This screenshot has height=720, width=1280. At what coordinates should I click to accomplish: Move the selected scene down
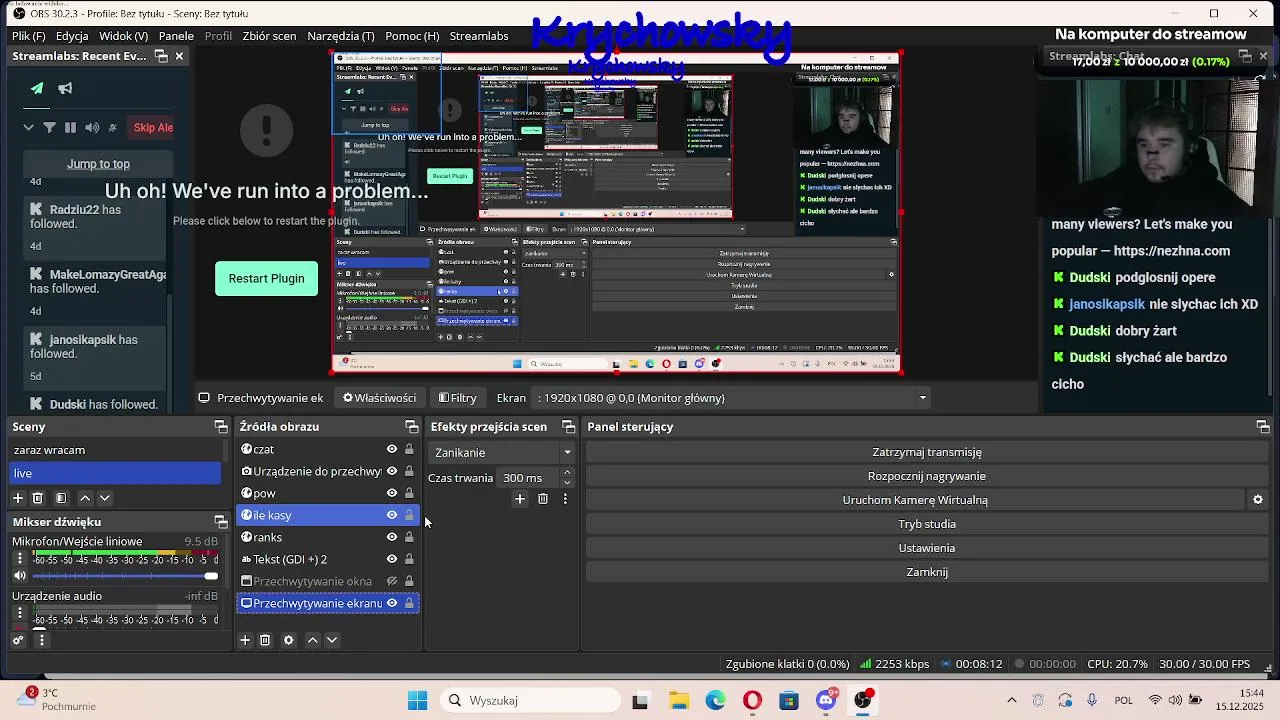pos(104,497)
